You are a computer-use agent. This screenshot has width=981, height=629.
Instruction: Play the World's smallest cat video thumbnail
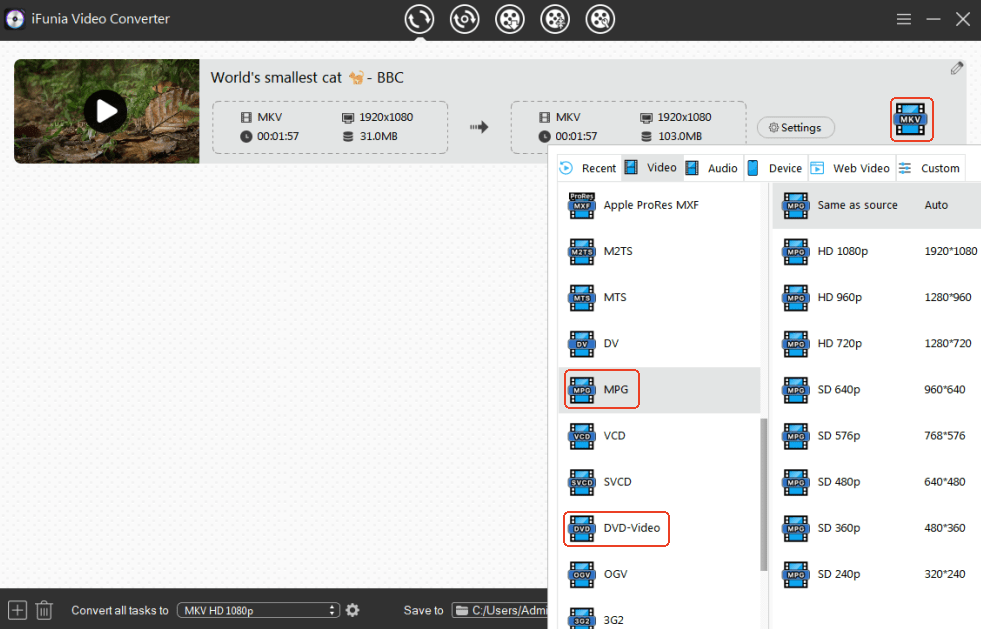click(105, 111)
